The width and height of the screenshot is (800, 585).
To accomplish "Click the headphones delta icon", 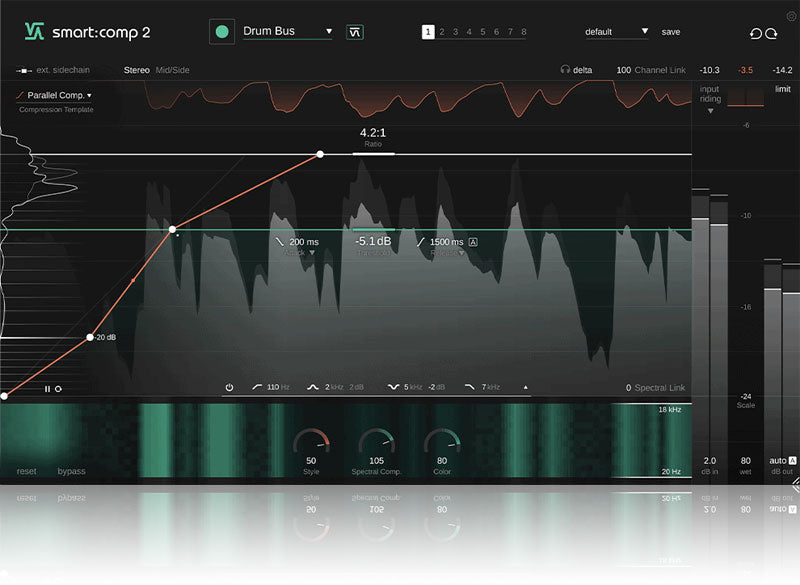I will point(565,69).
